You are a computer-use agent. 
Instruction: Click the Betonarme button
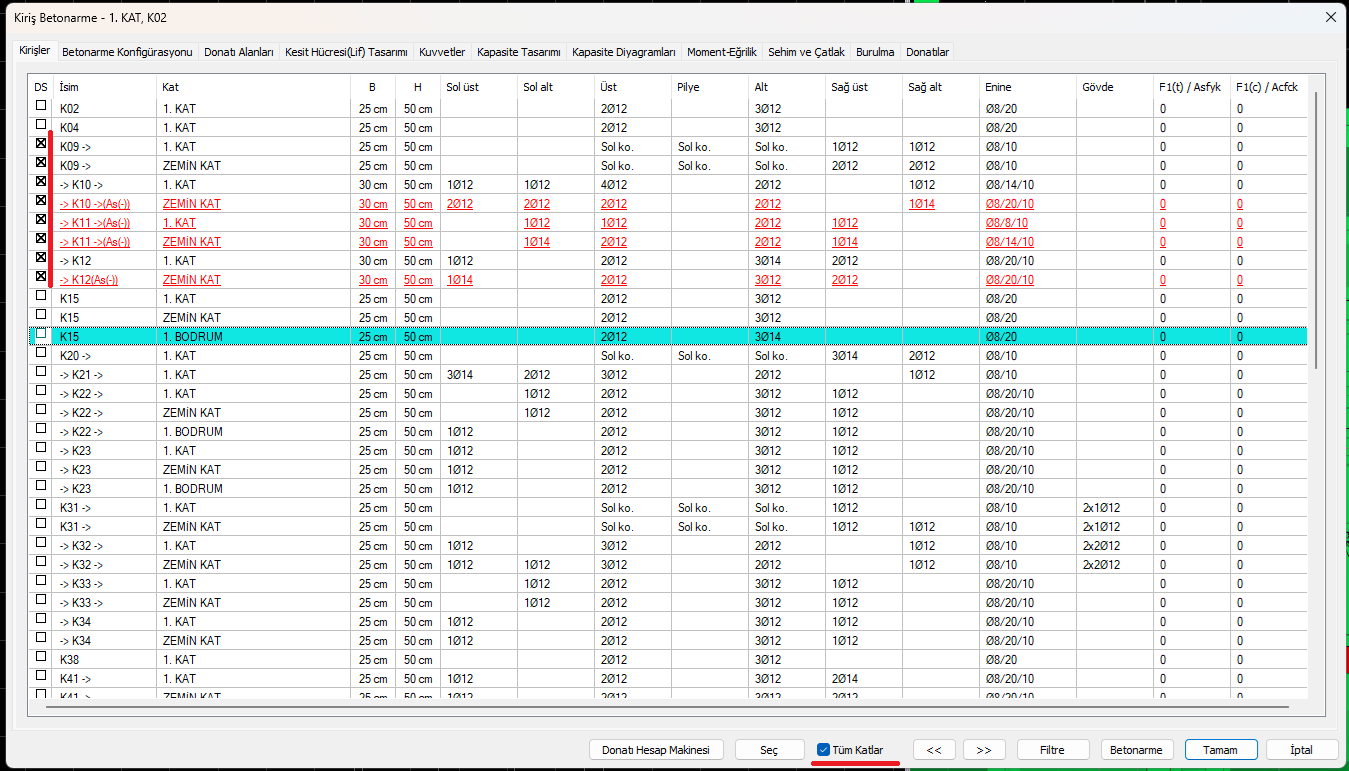(x=1137, y=750)
